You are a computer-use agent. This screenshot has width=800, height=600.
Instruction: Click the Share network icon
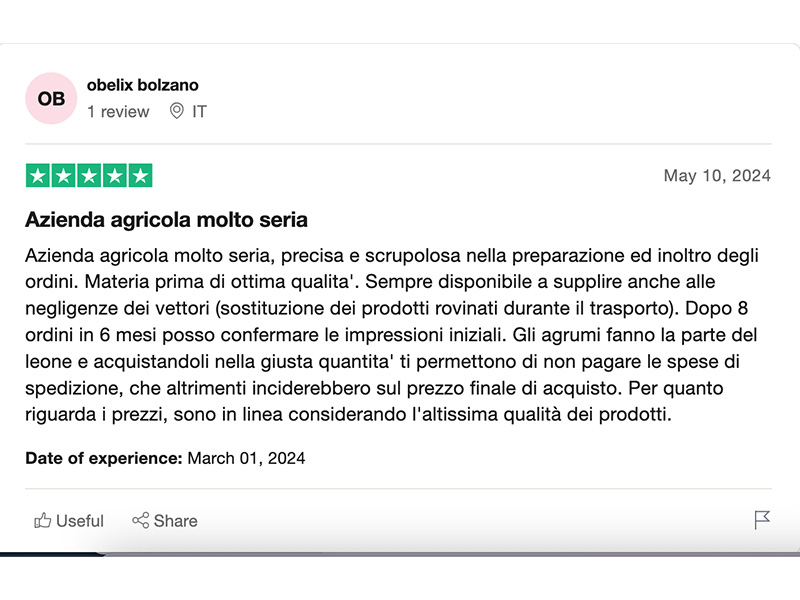tap(140, 520)
